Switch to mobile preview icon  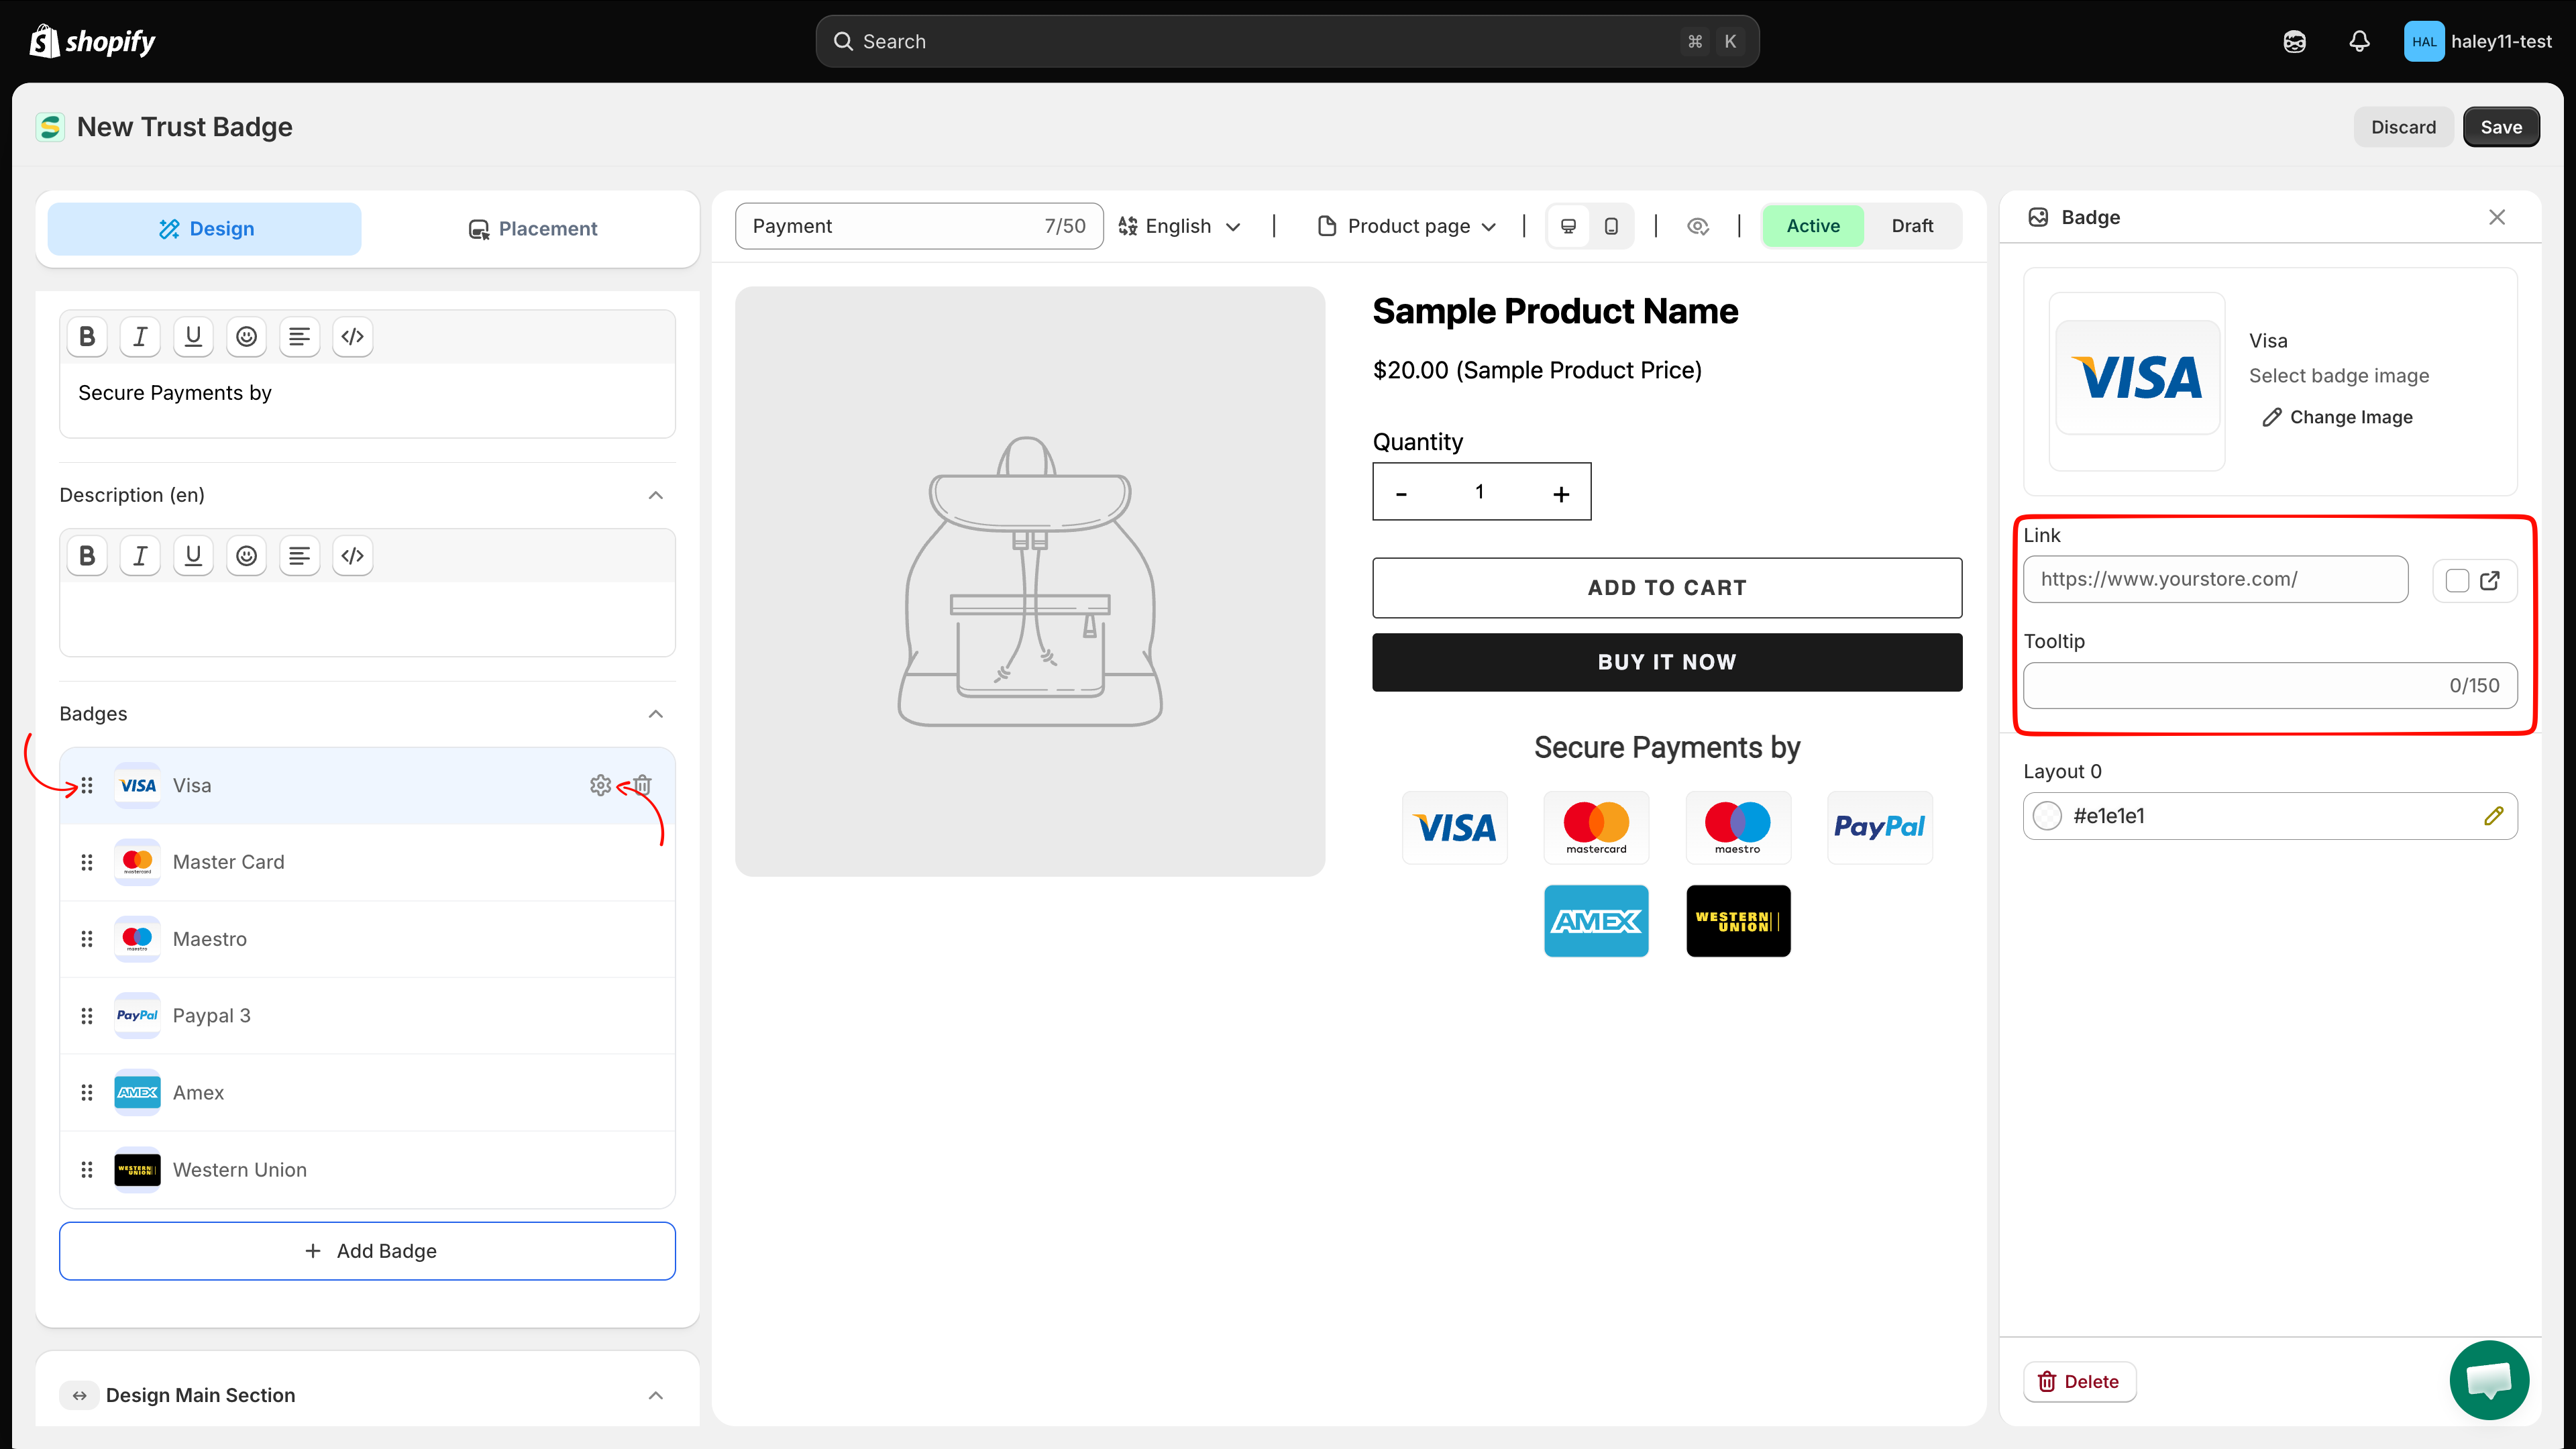(x=1611, y=226)
